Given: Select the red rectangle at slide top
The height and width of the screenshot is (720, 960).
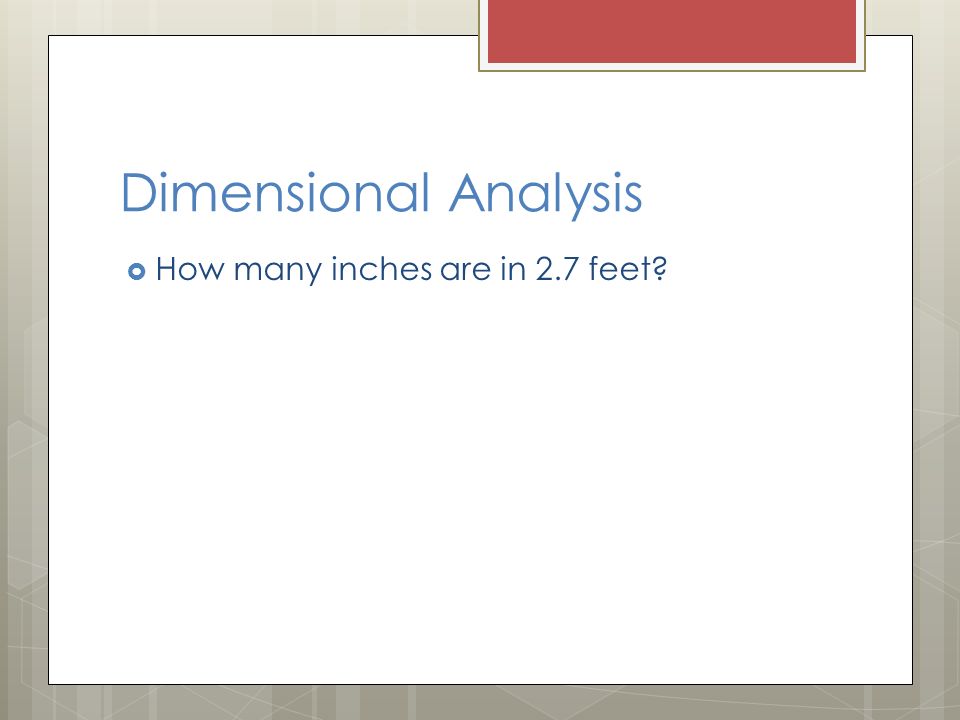Looking at the screenshot, I should [x=672, y=31].
